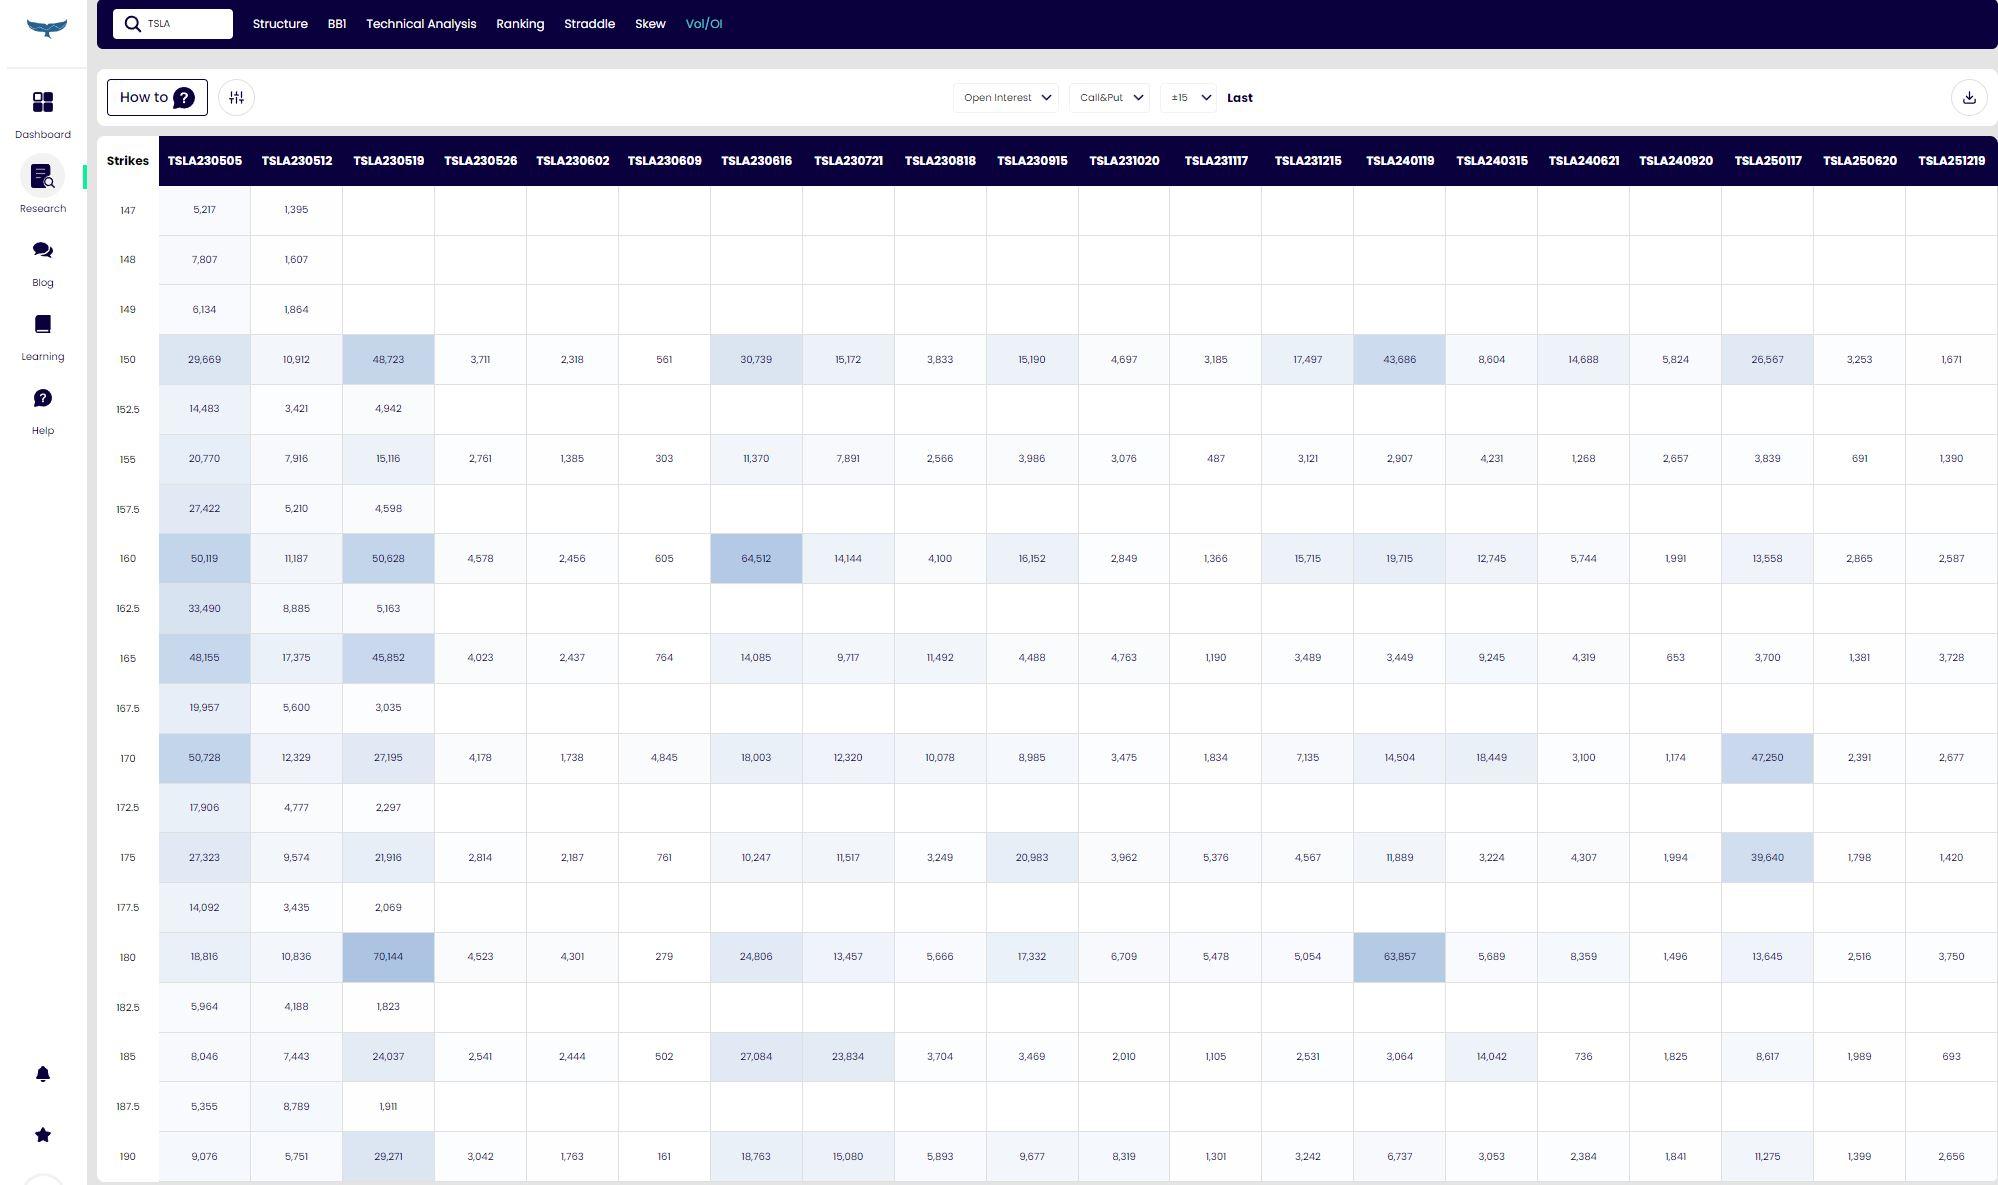Click the Last label
Screen dimensions: 1998x1185
point(1240,98)
